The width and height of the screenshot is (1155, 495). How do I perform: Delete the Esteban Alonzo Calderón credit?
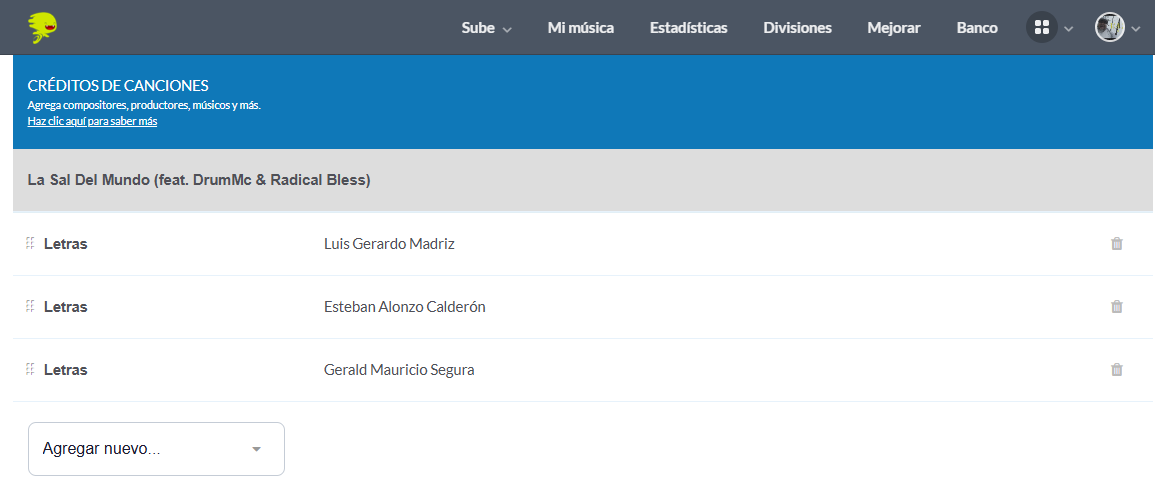pos(1117,306)
